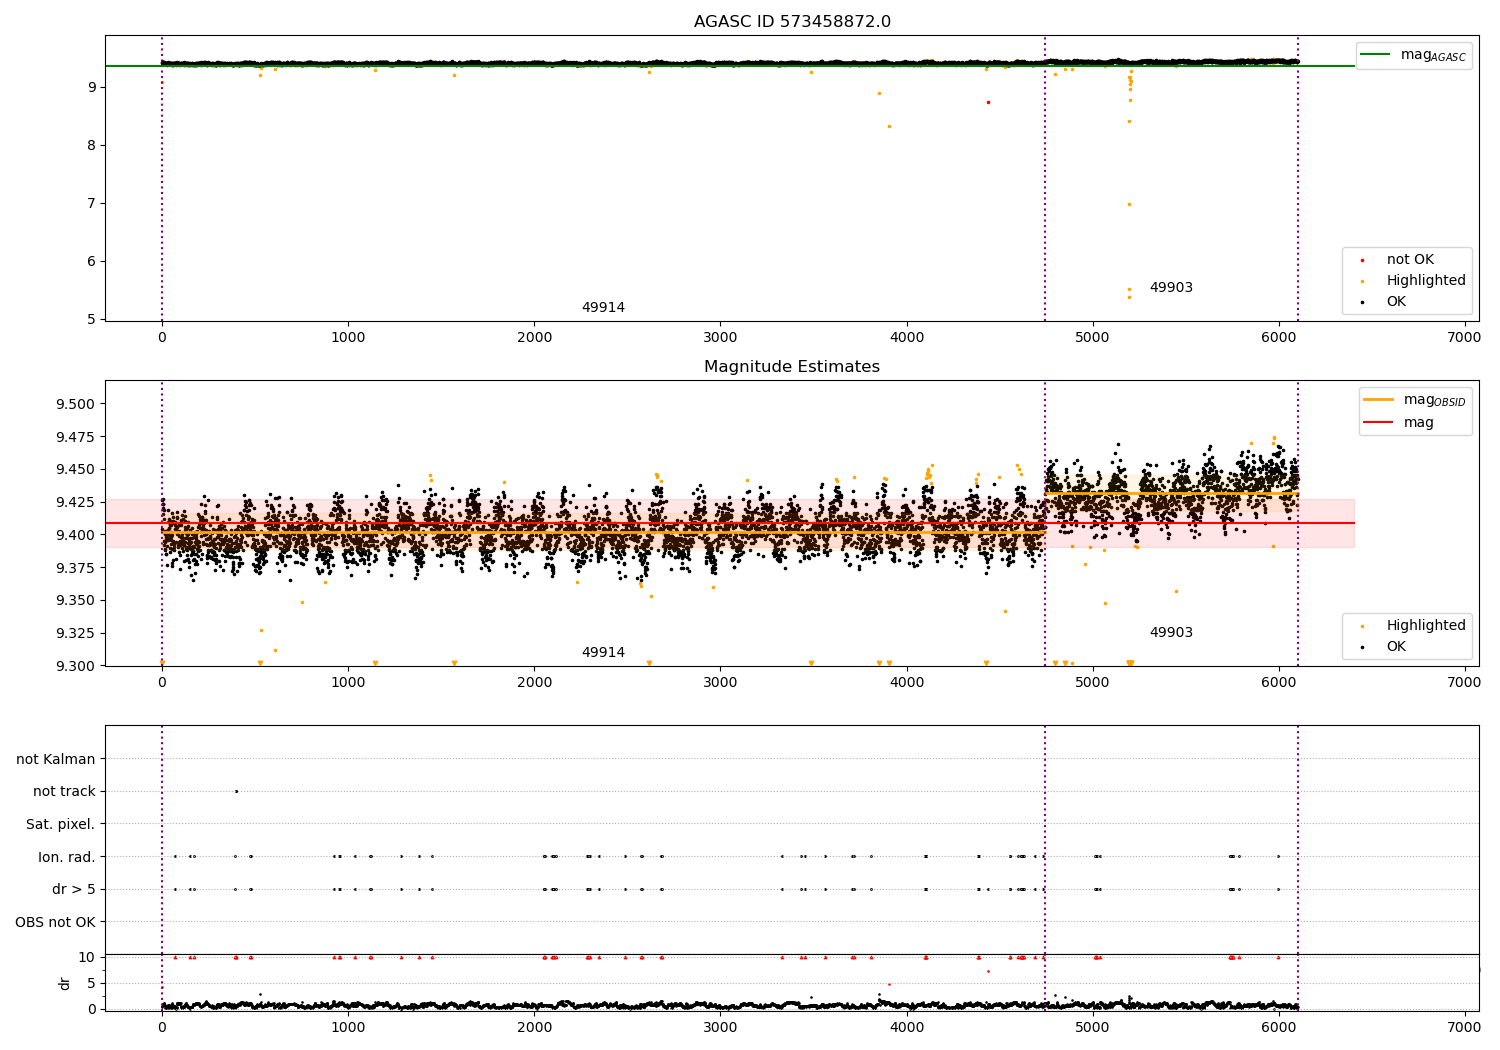The height and width of the screenshot is (1050, 1500).
Task: Click x-axis tick 3000 of the top plot
Action: point(720,338)
